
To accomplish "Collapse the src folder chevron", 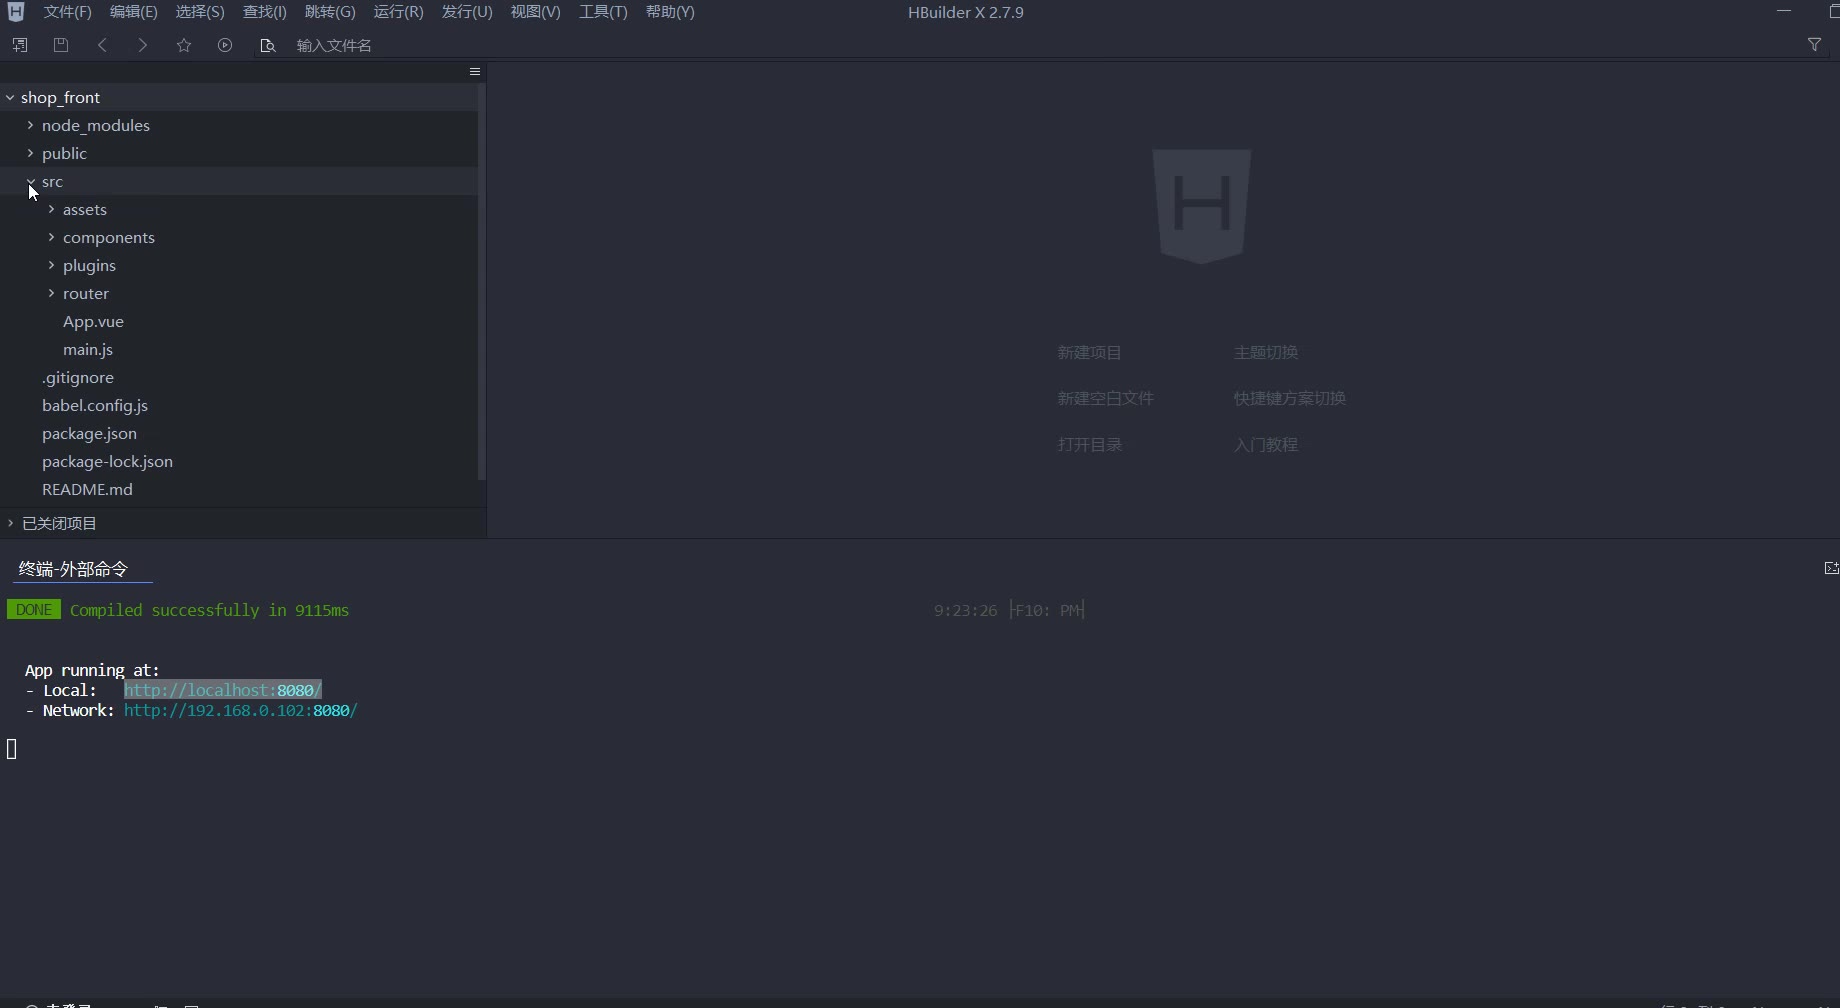I will tap(30, 181).
